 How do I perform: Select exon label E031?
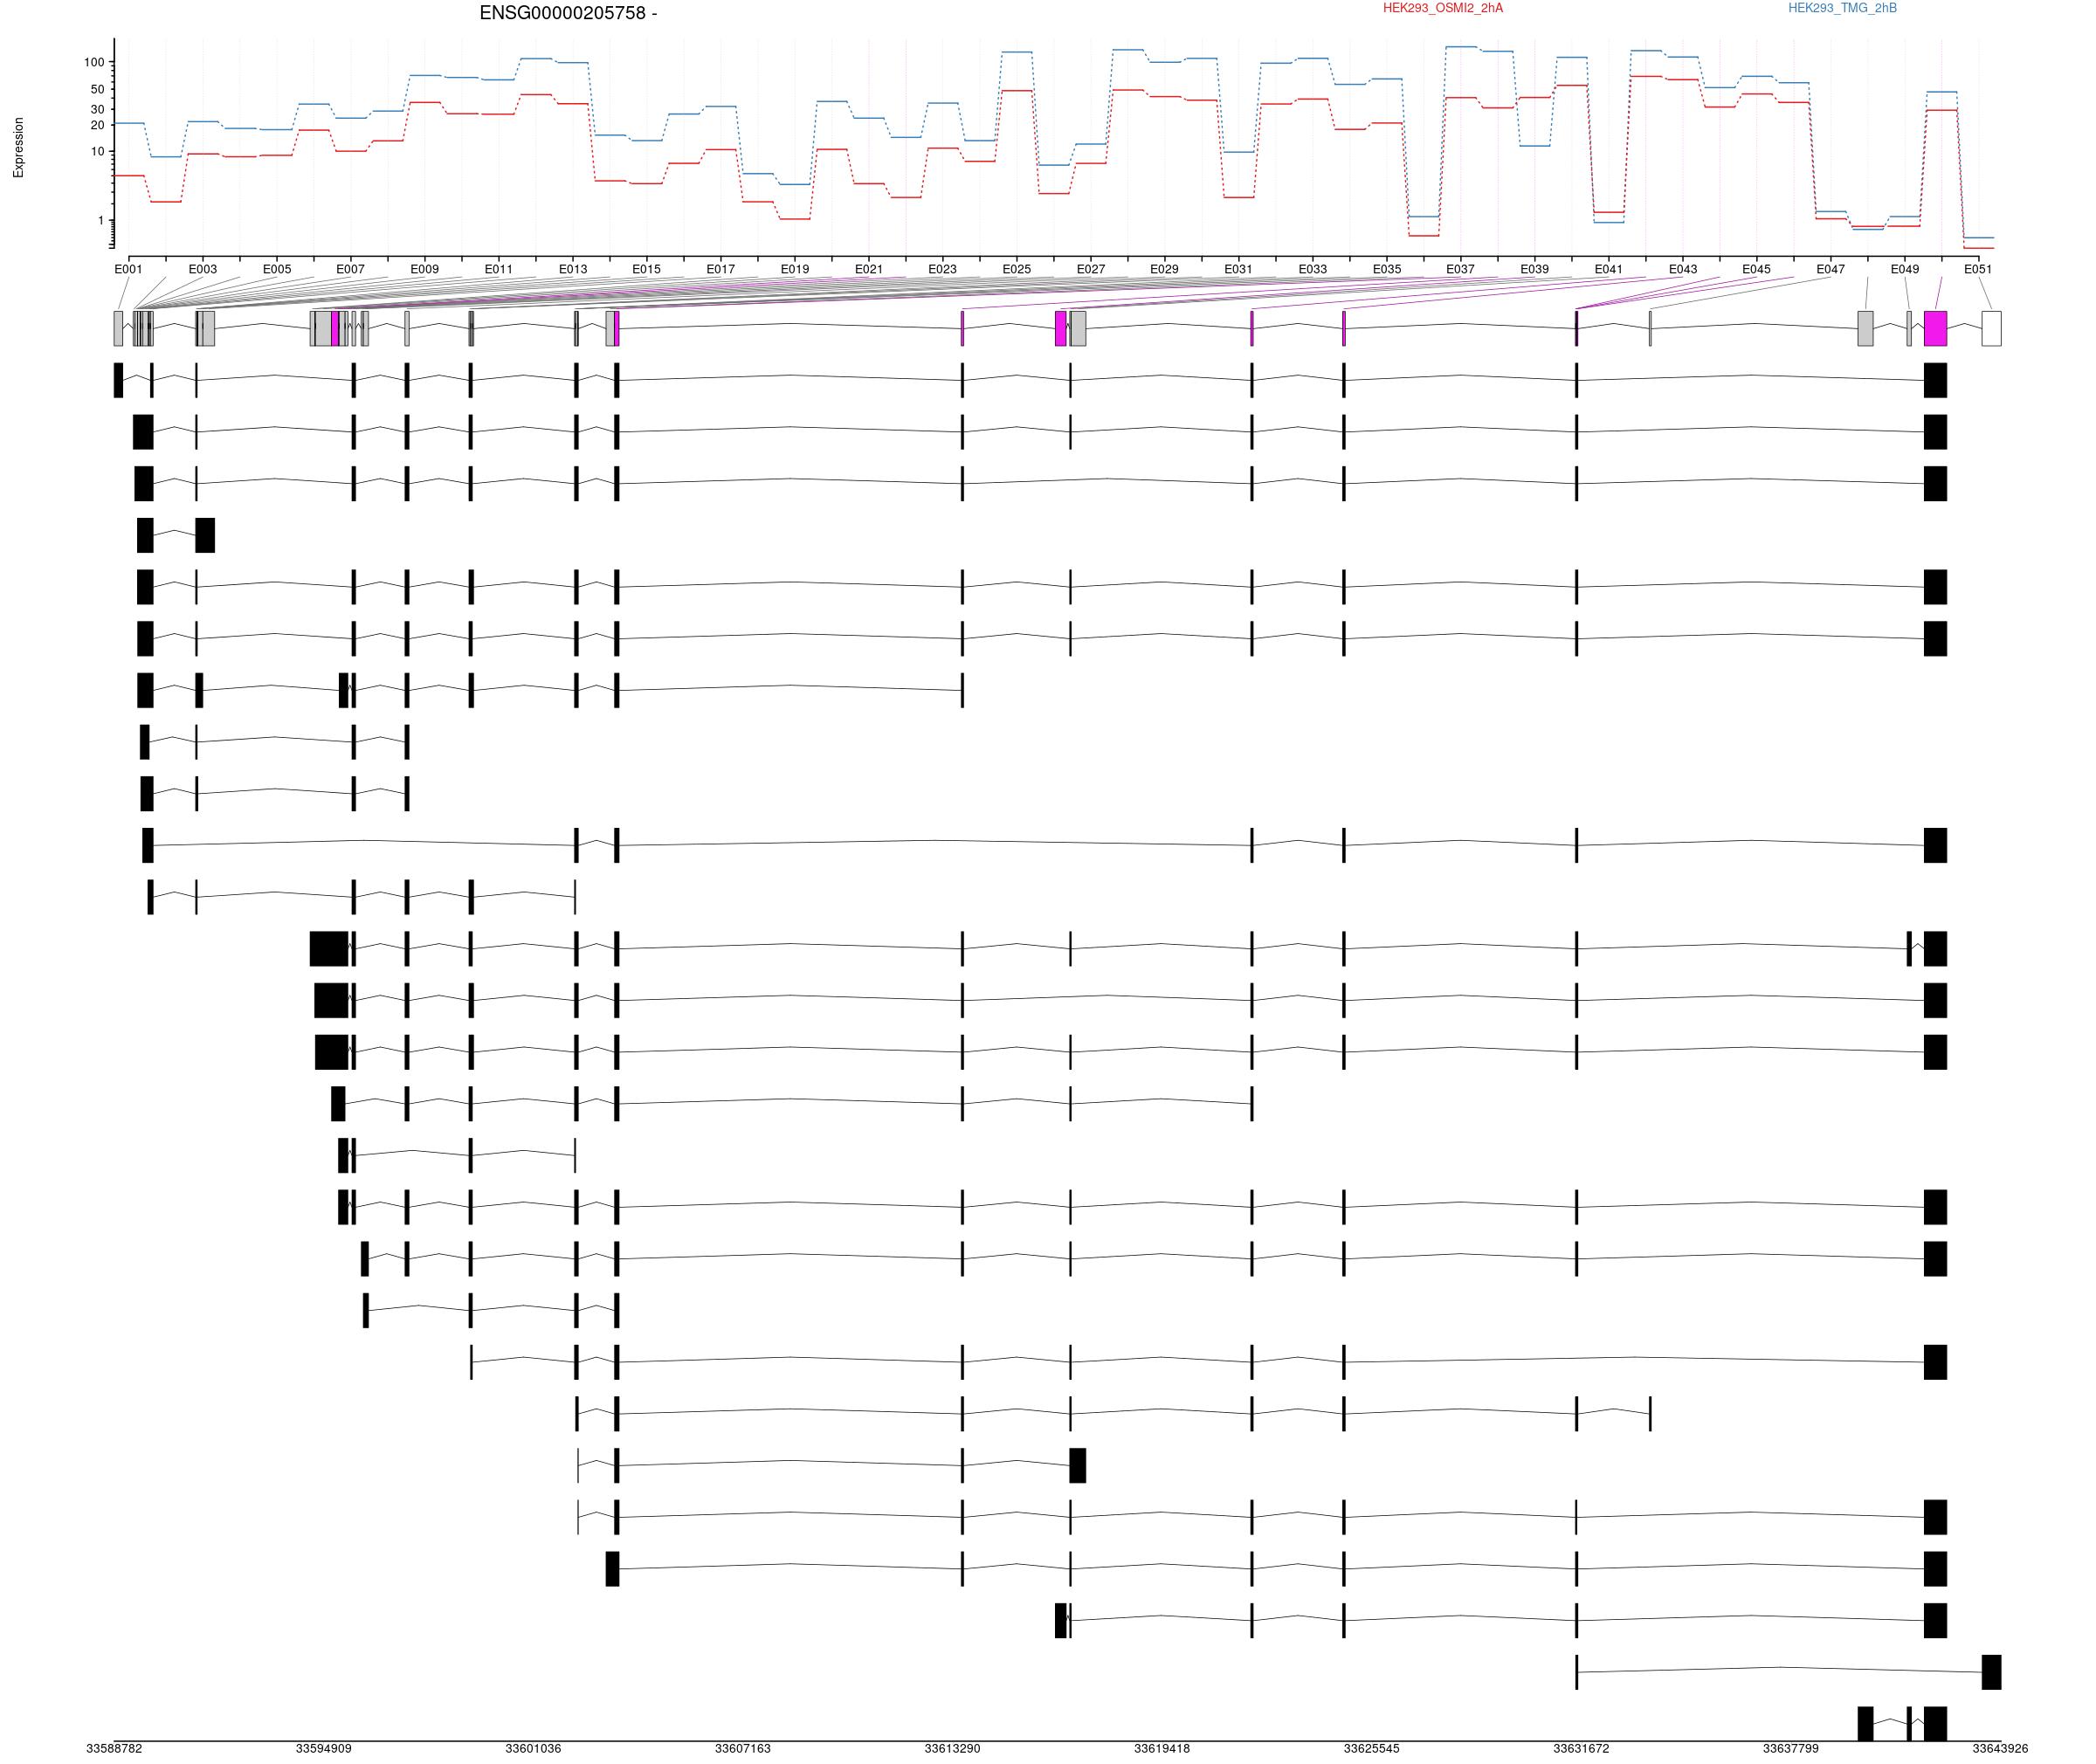[x=1238, y=269]
